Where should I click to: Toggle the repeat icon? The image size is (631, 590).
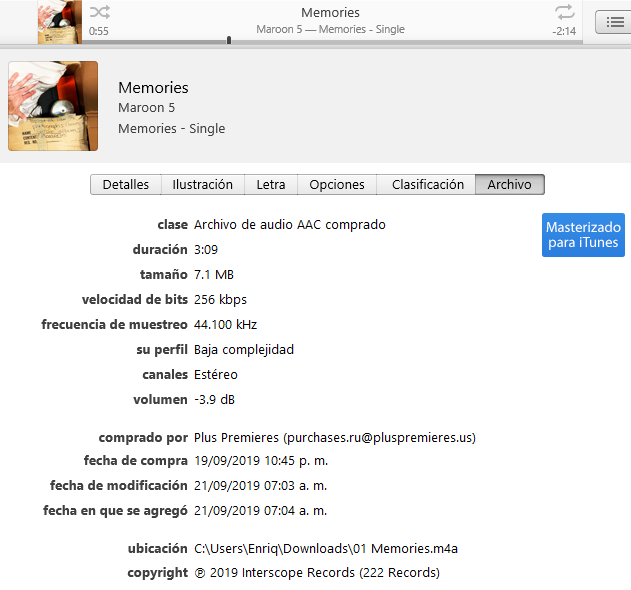[565, 12]
